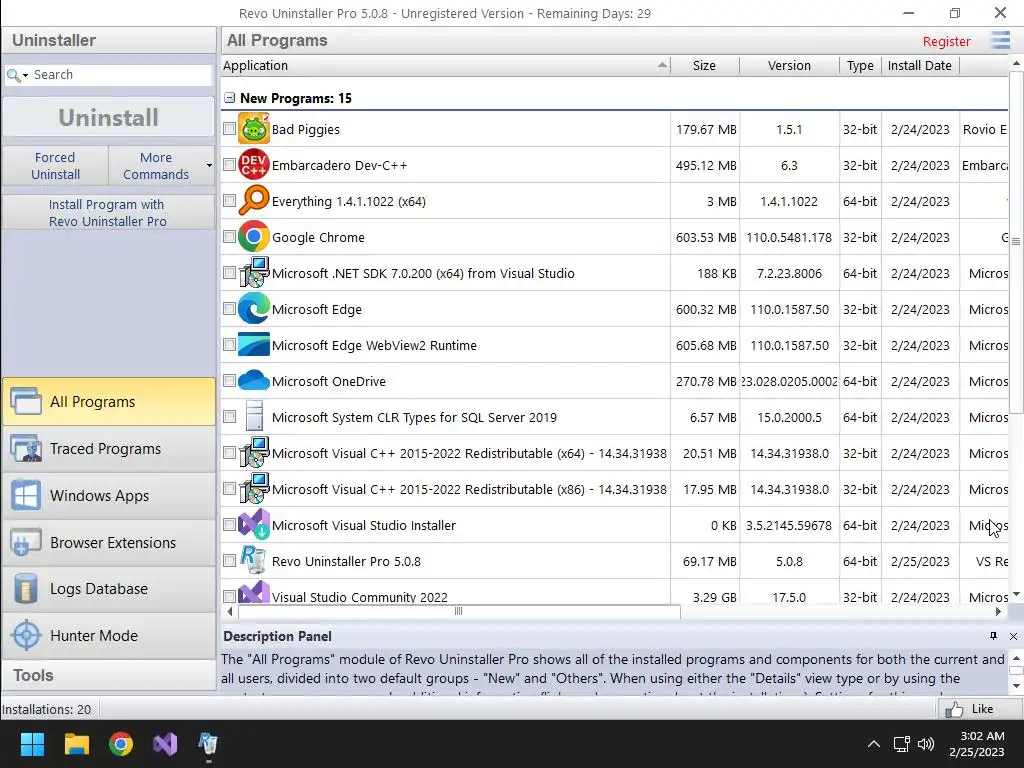
Task: Open Chrome from the taskbar
Action: pos(121,744)
